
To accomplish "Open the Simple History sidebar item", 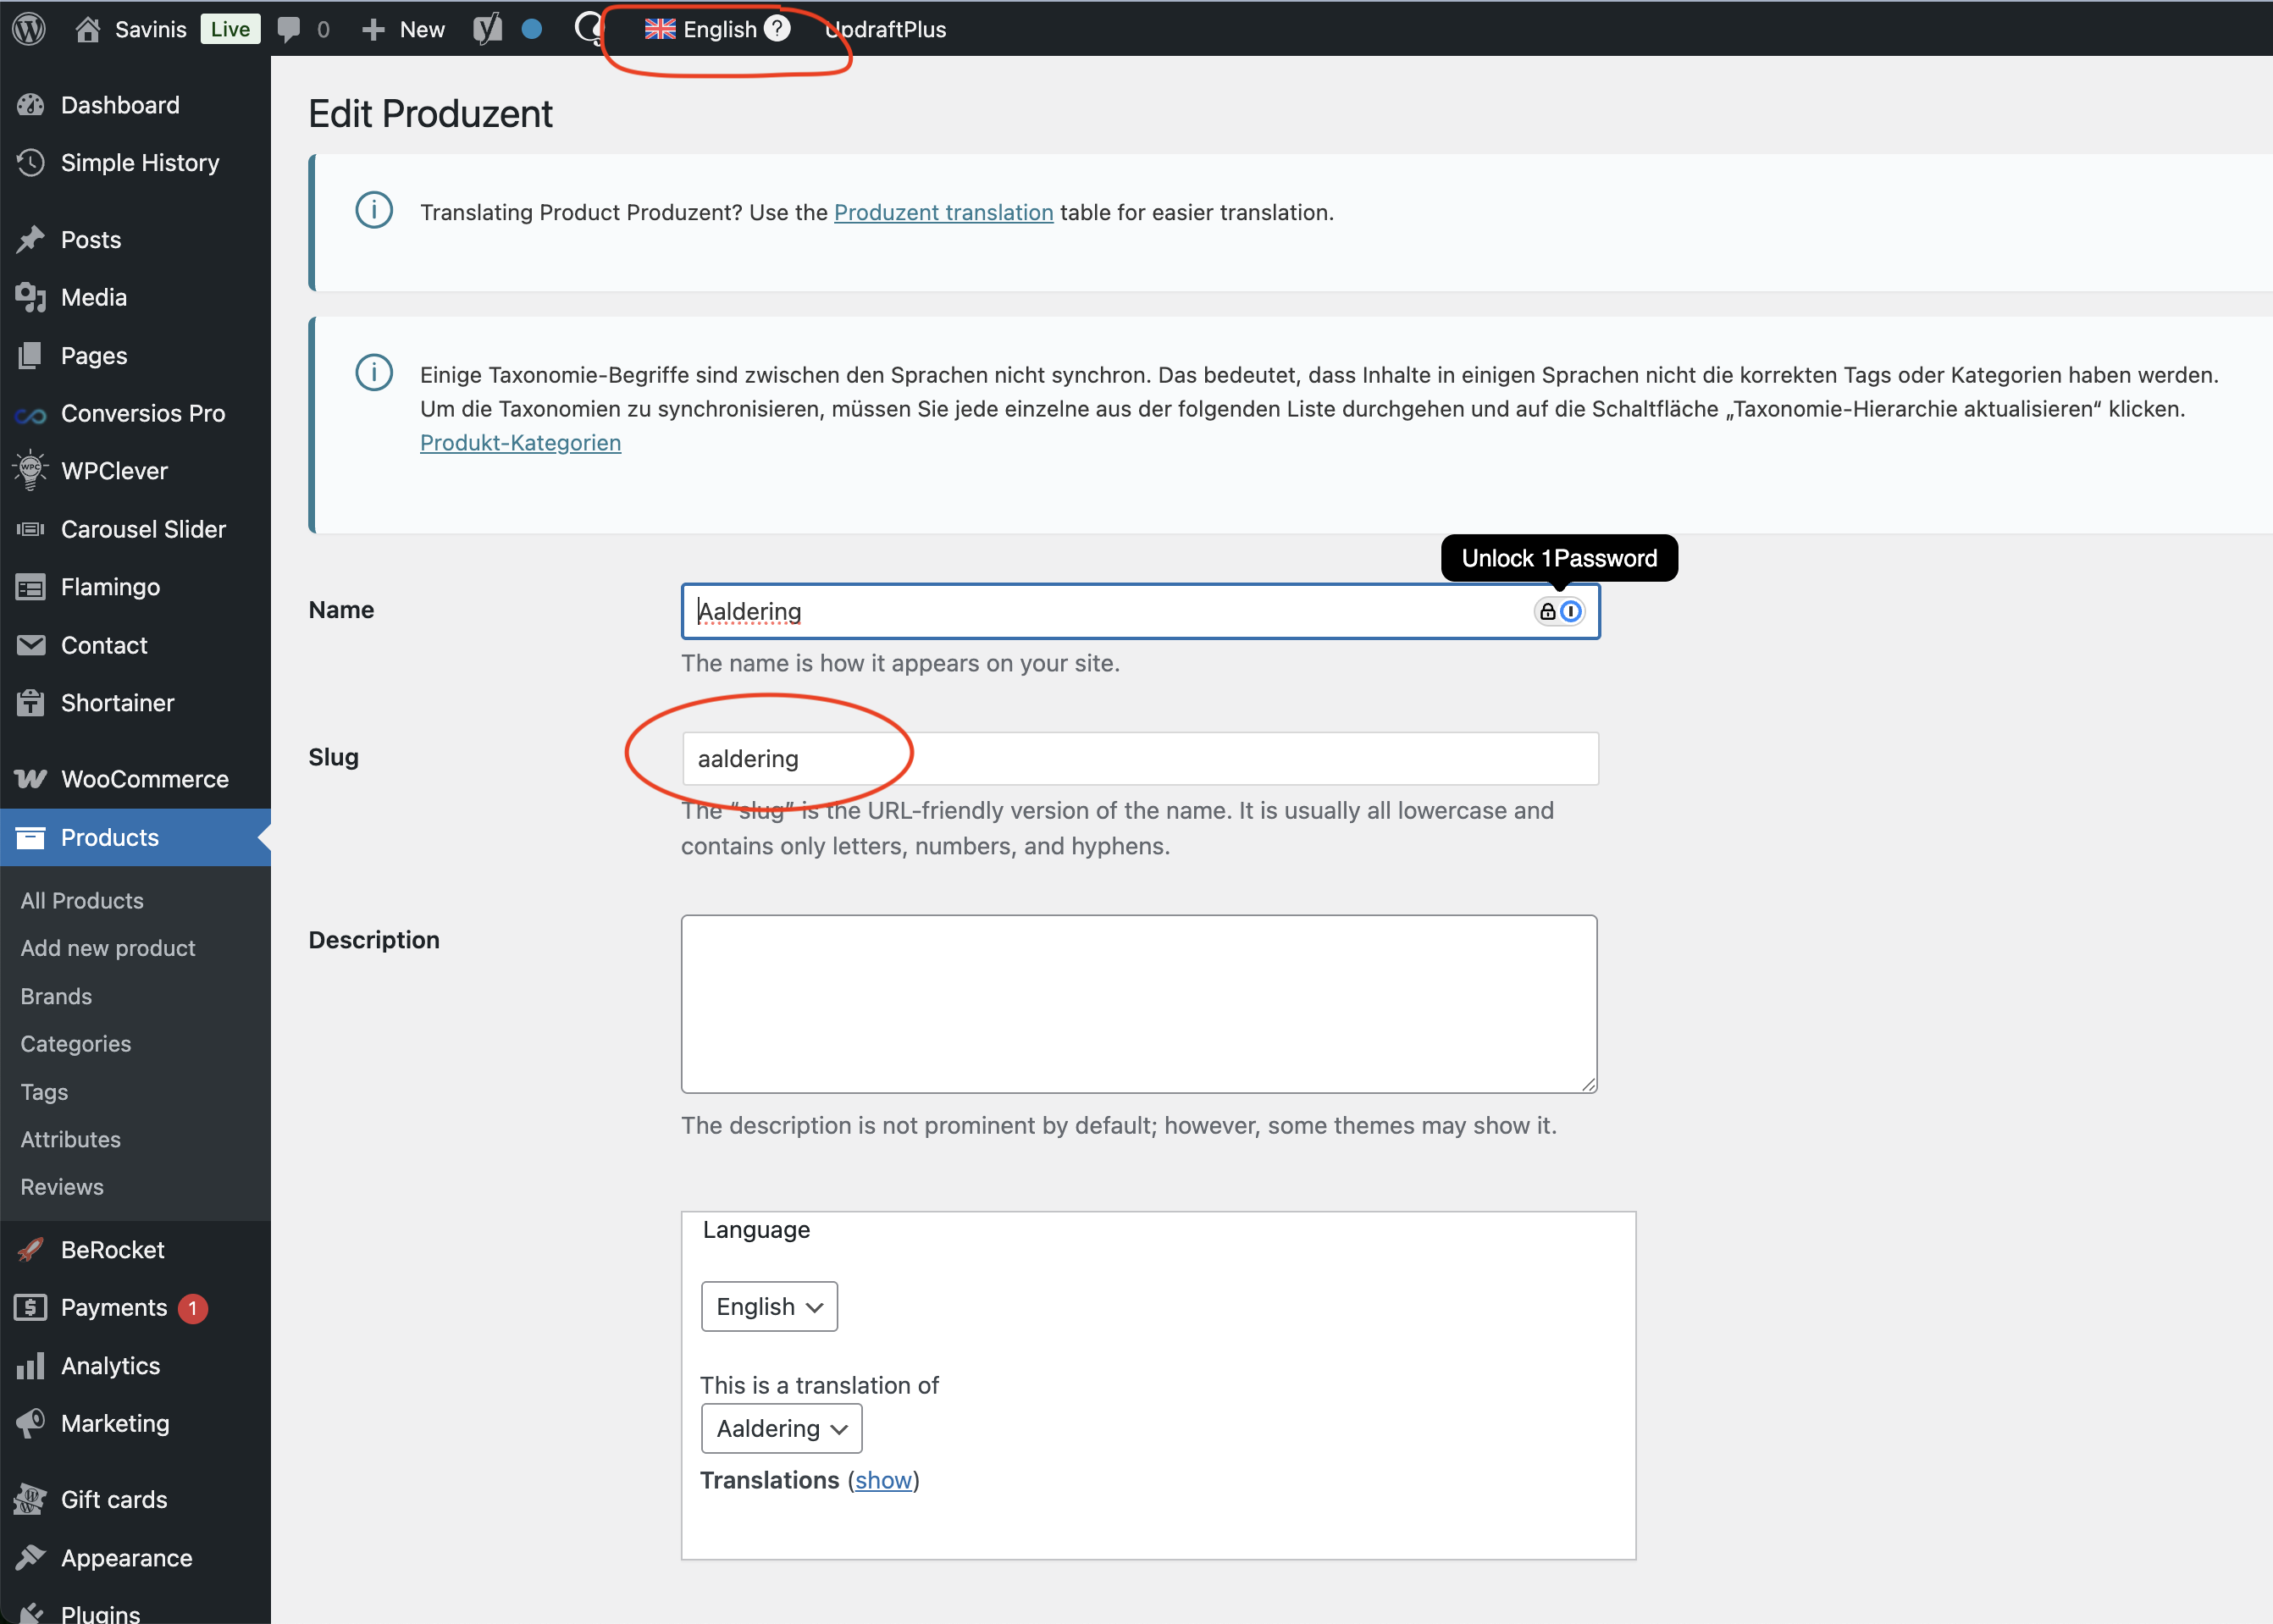I will 139,163.
